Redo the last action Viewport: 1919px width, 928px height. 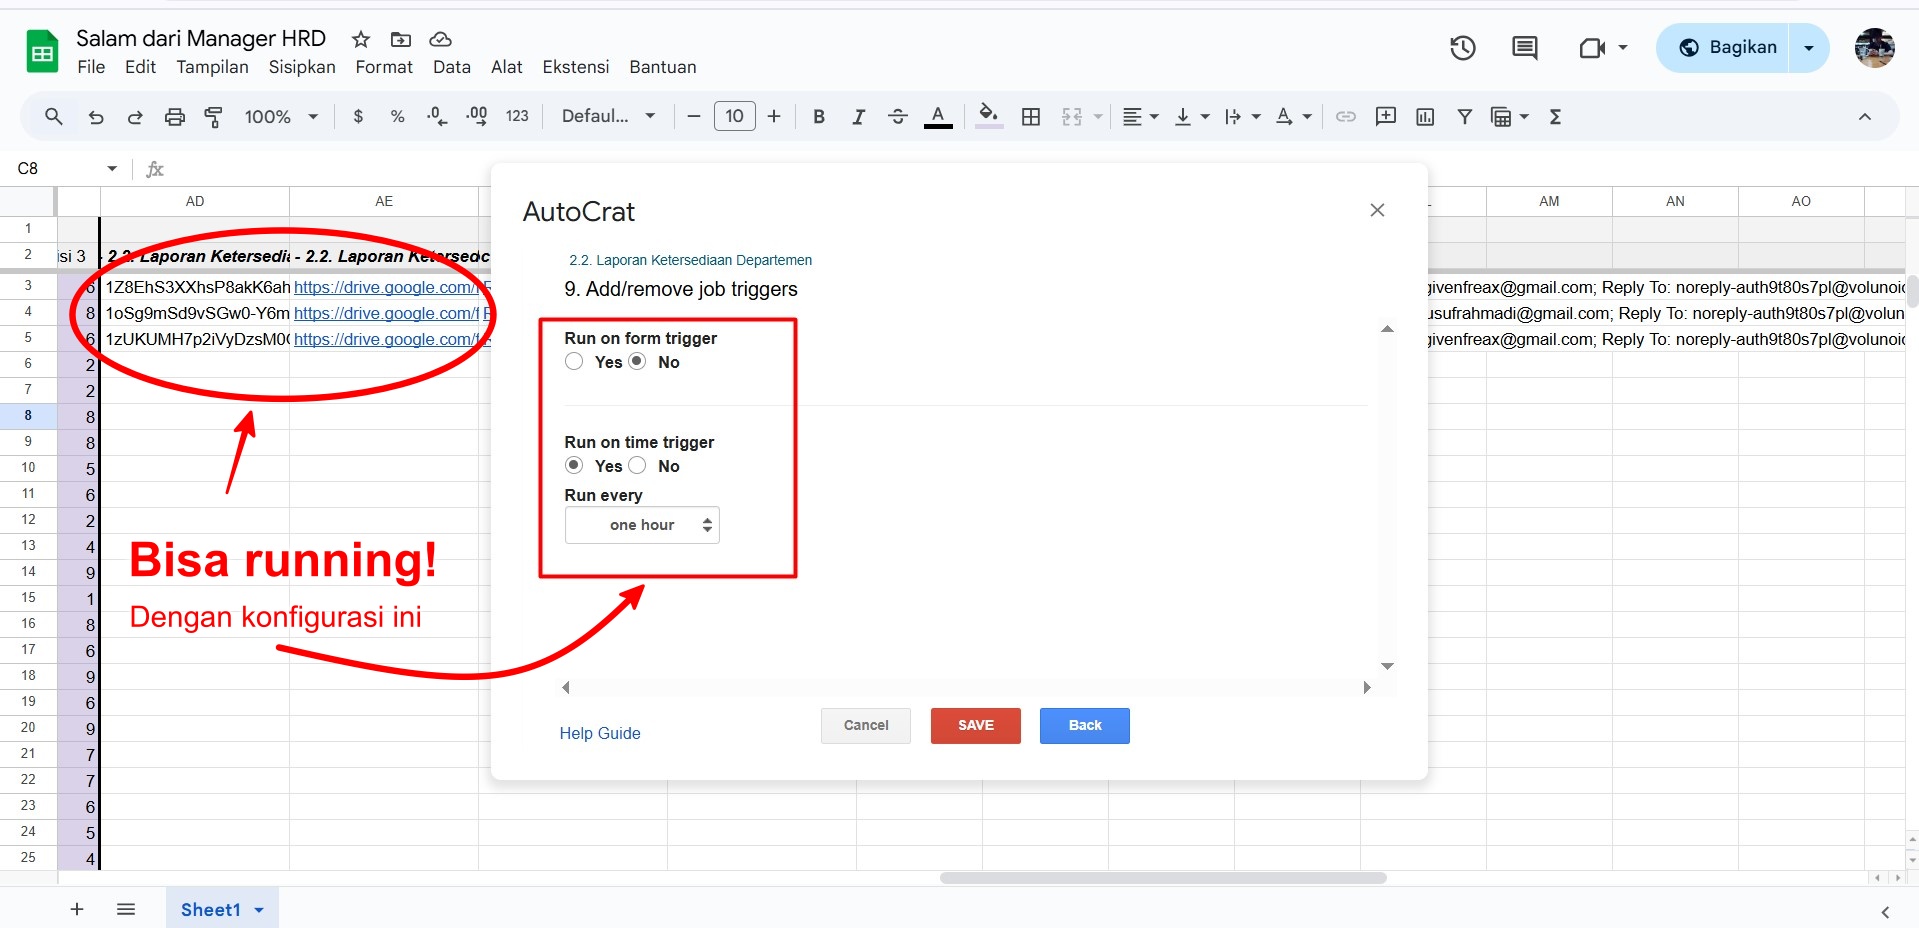tap(134, 116)
